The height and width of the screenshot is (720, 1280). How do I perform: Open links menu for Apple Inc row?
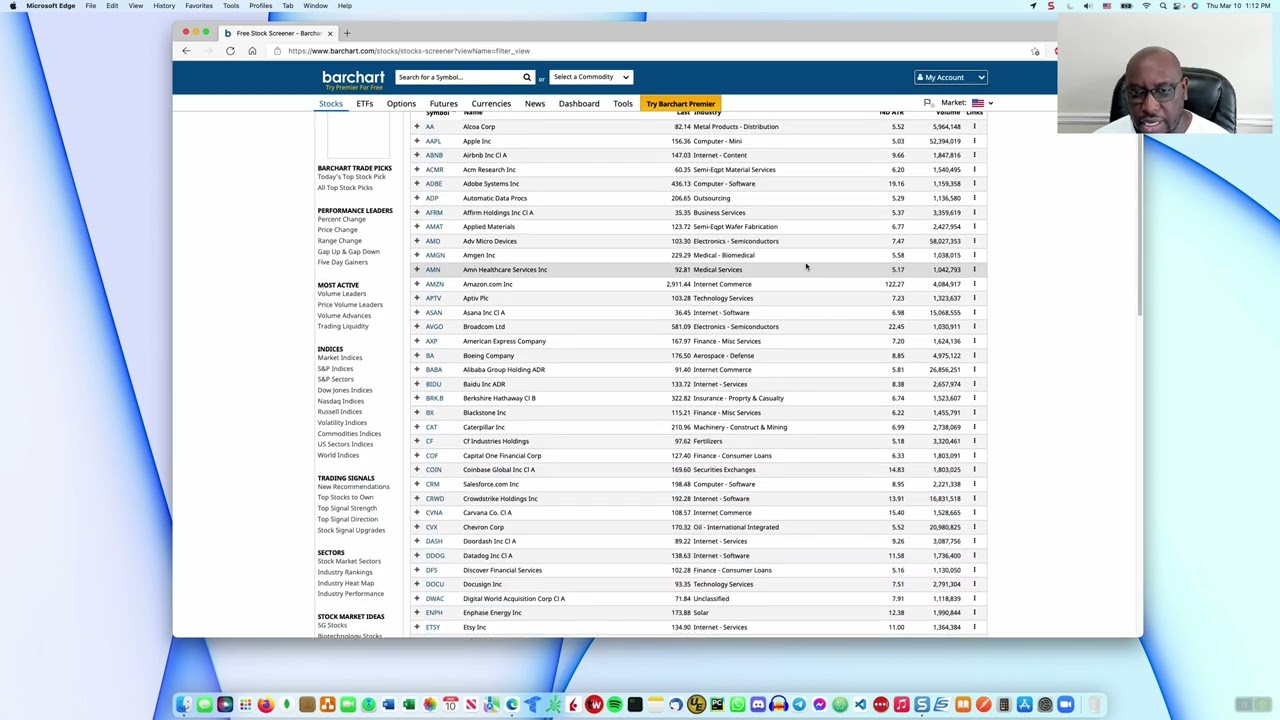[x=974, y=141]
